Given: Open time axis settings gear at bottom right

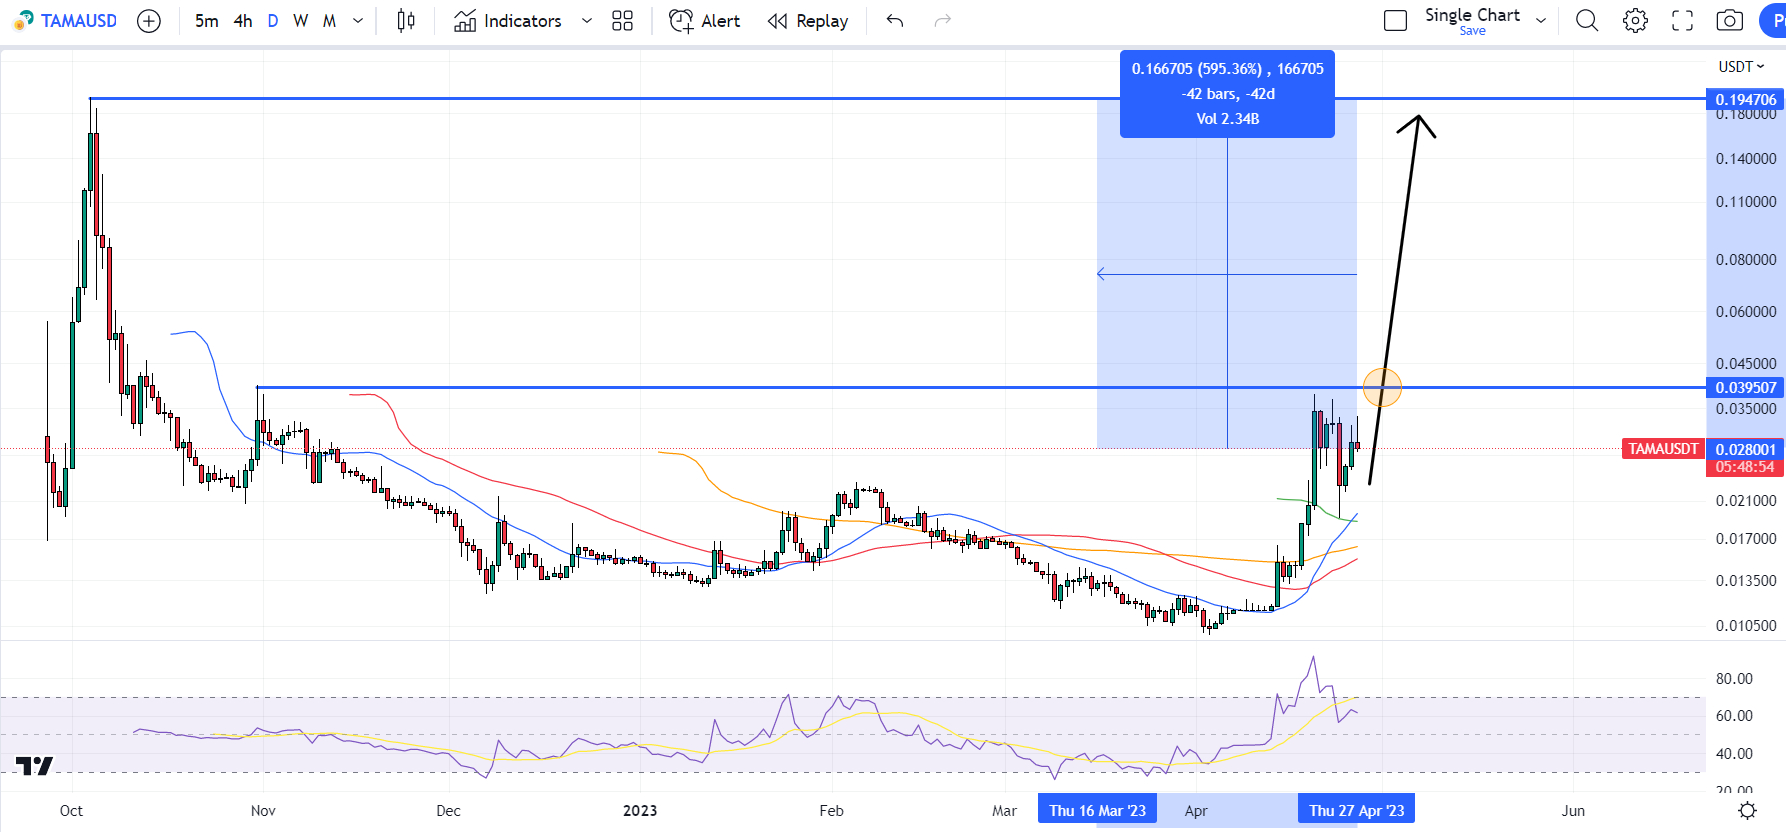Looking at the screenshot, I should tap(1747, 811).
